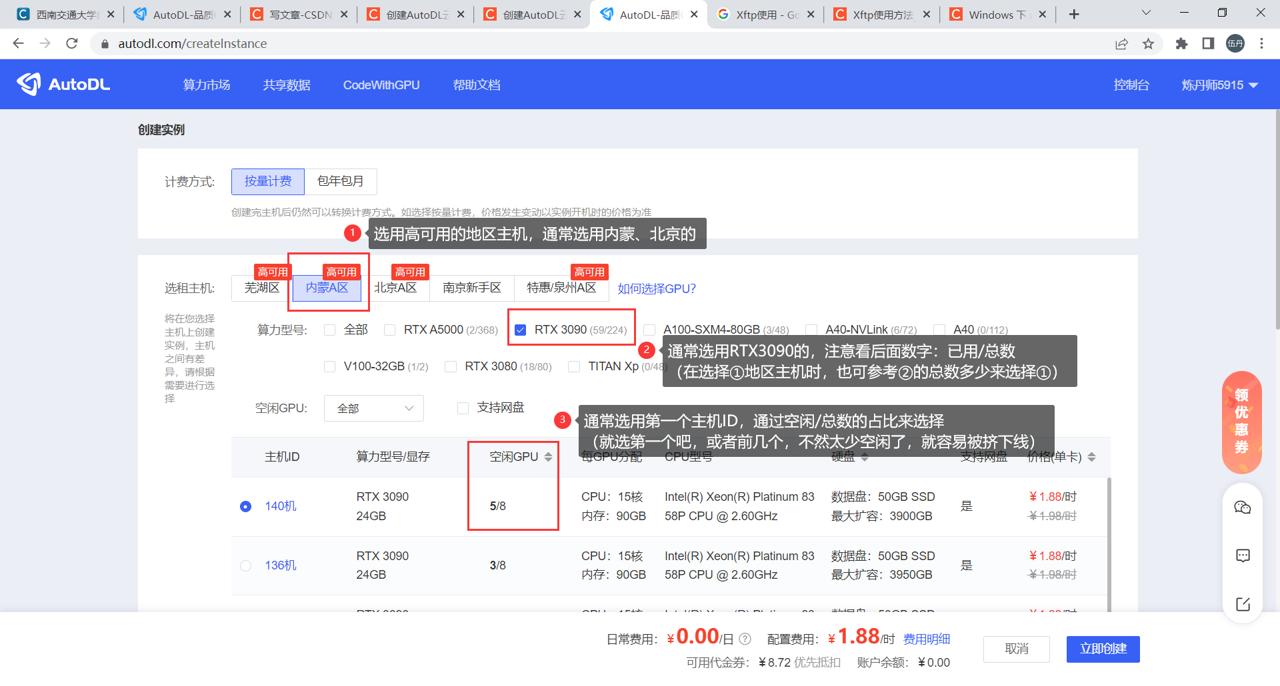Choose the 南京新手区 region
1280x686 pixels.
(472, 288)
